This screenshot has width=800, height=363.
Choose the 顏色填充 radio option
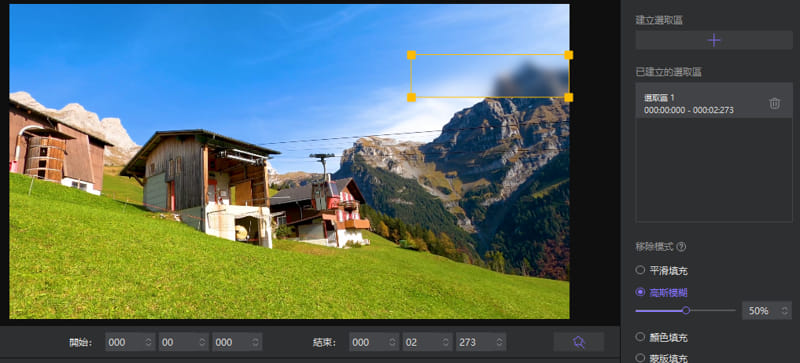[640, 337]
